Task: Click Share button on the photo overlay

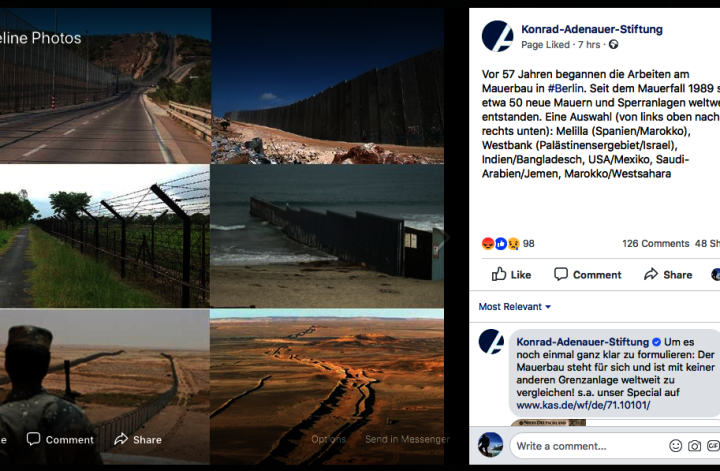Action: 138,440
